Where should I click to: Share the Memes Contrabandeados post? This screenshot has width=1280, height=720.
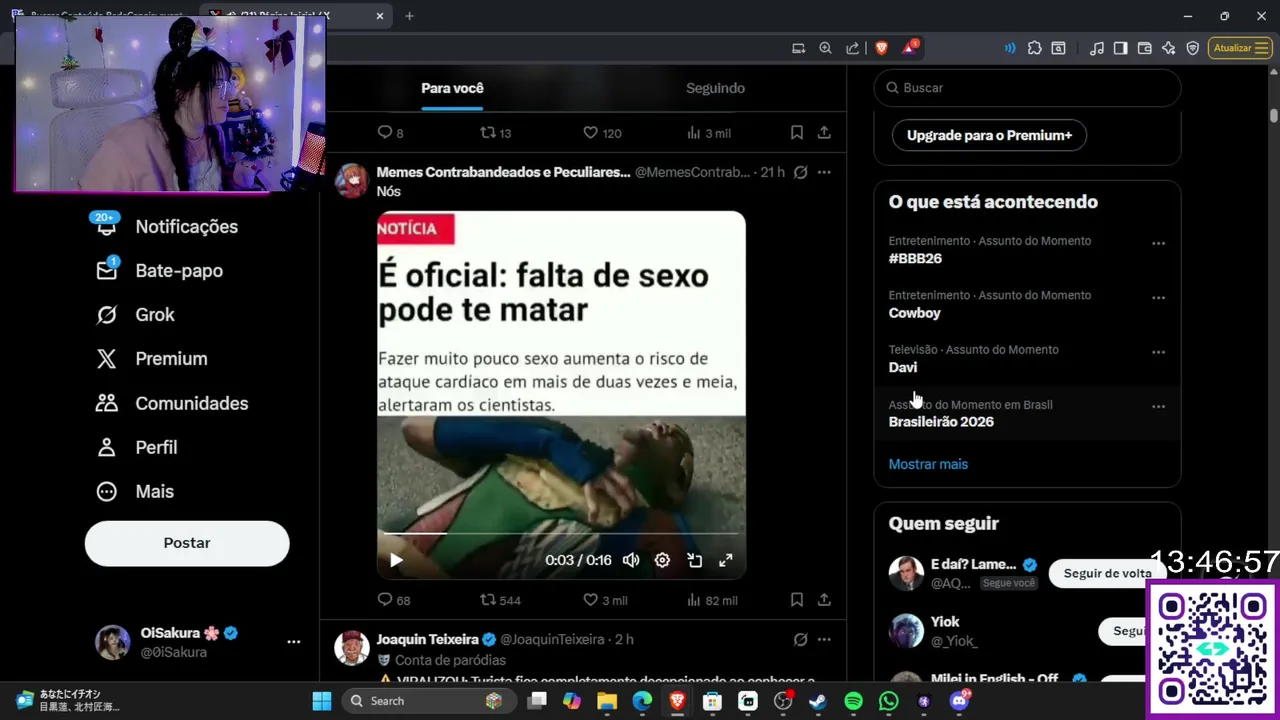(x=824, y=600)
